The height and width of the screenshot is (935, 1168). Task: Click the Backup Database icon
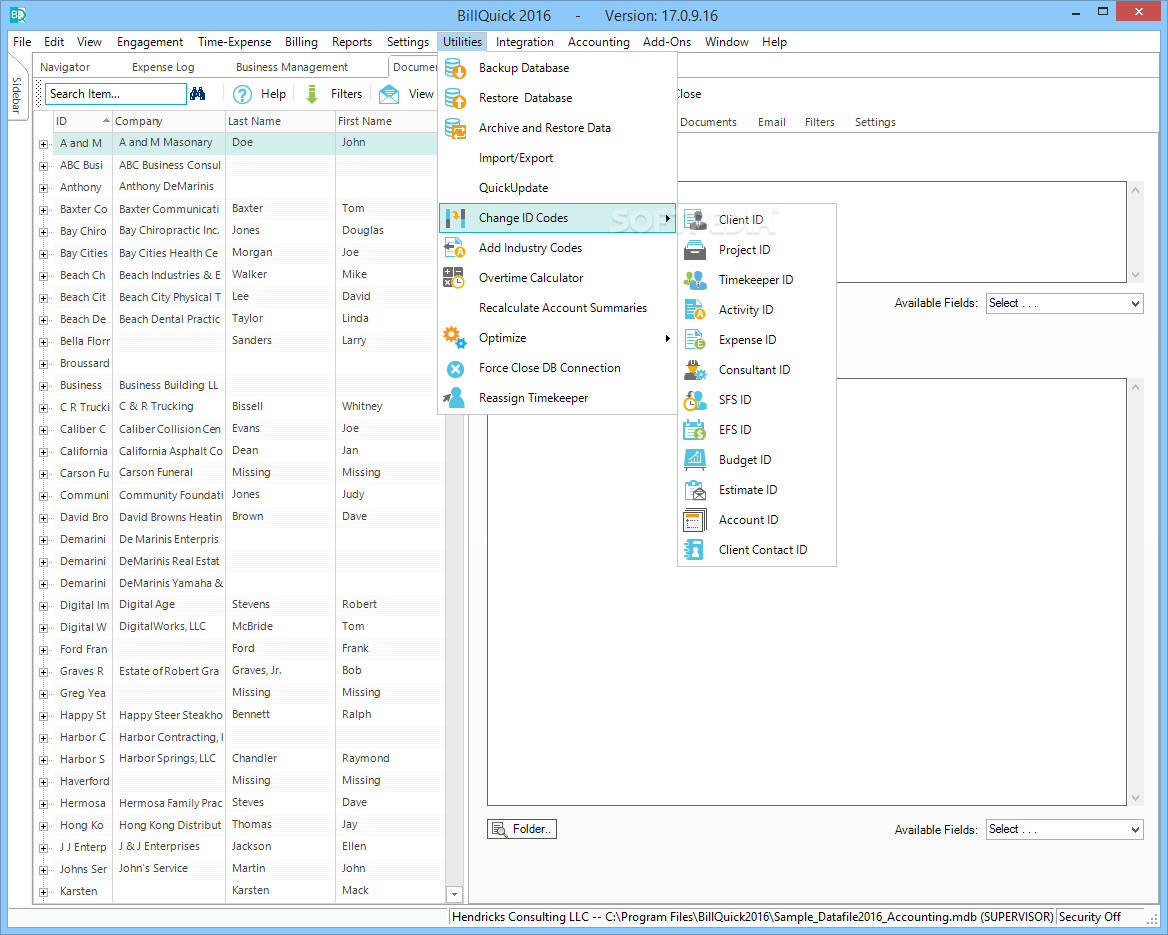tap(455, 69)
